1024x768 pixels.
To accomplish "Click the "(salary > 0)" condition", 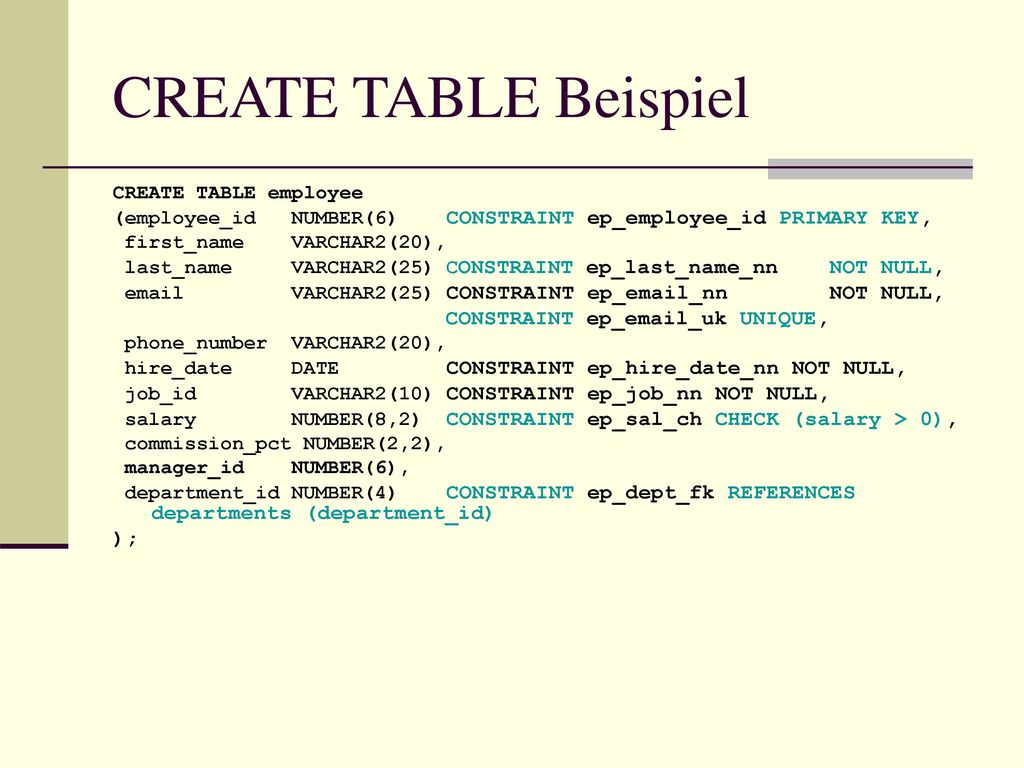I will click(x=868, y=419).
